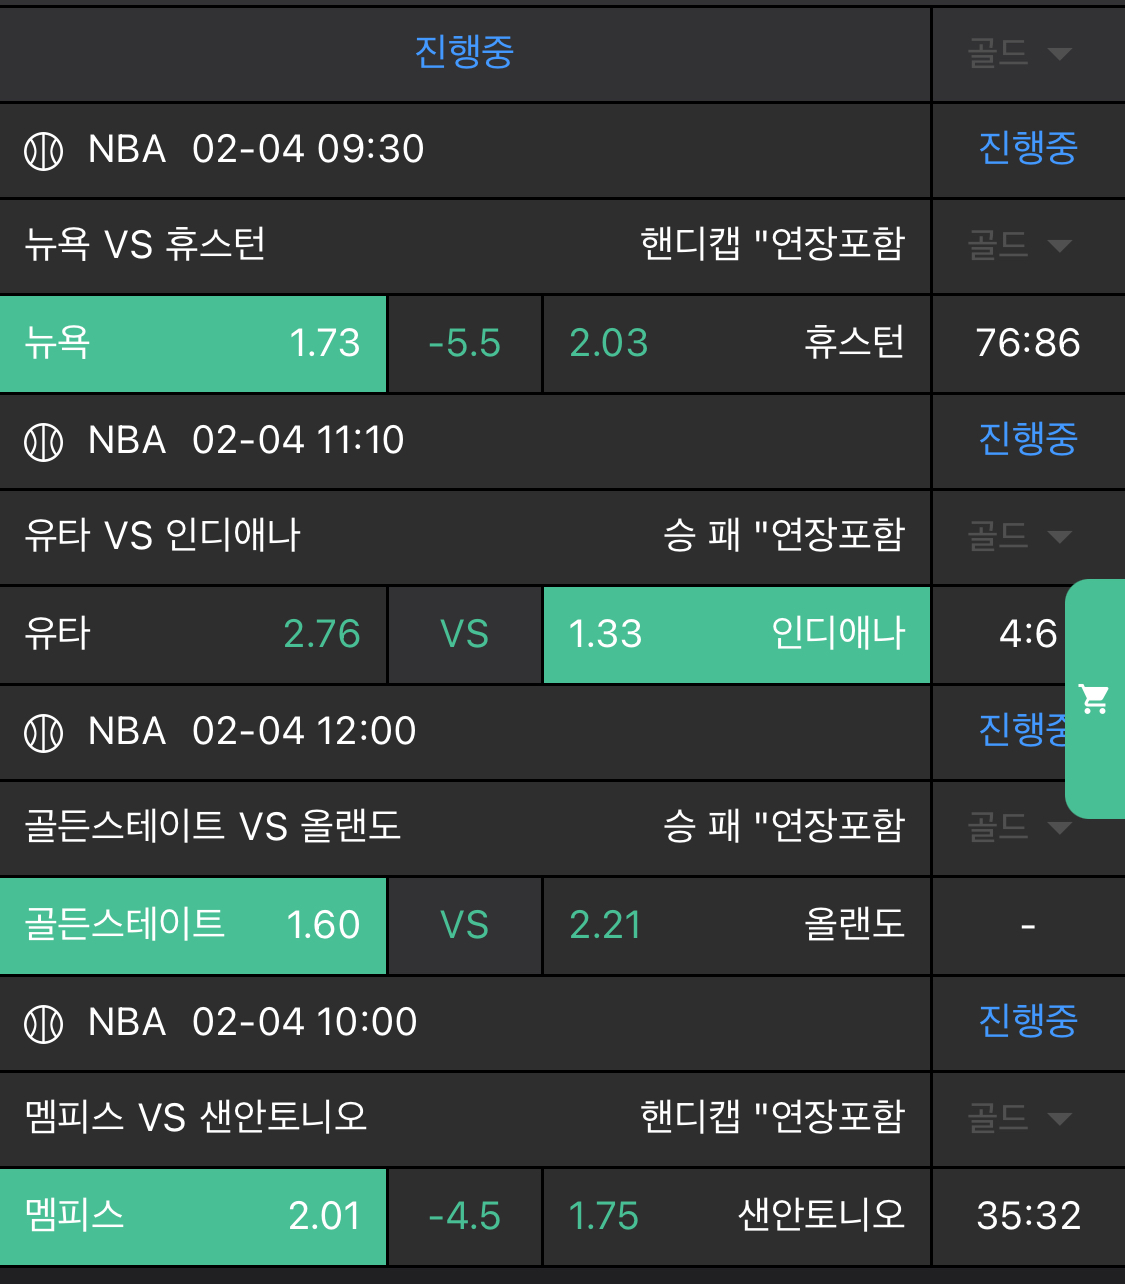Open the green shopping cart panel
Image resolution: width=1125 pixels, height=1284 pixels.
tap(1095, 698)
